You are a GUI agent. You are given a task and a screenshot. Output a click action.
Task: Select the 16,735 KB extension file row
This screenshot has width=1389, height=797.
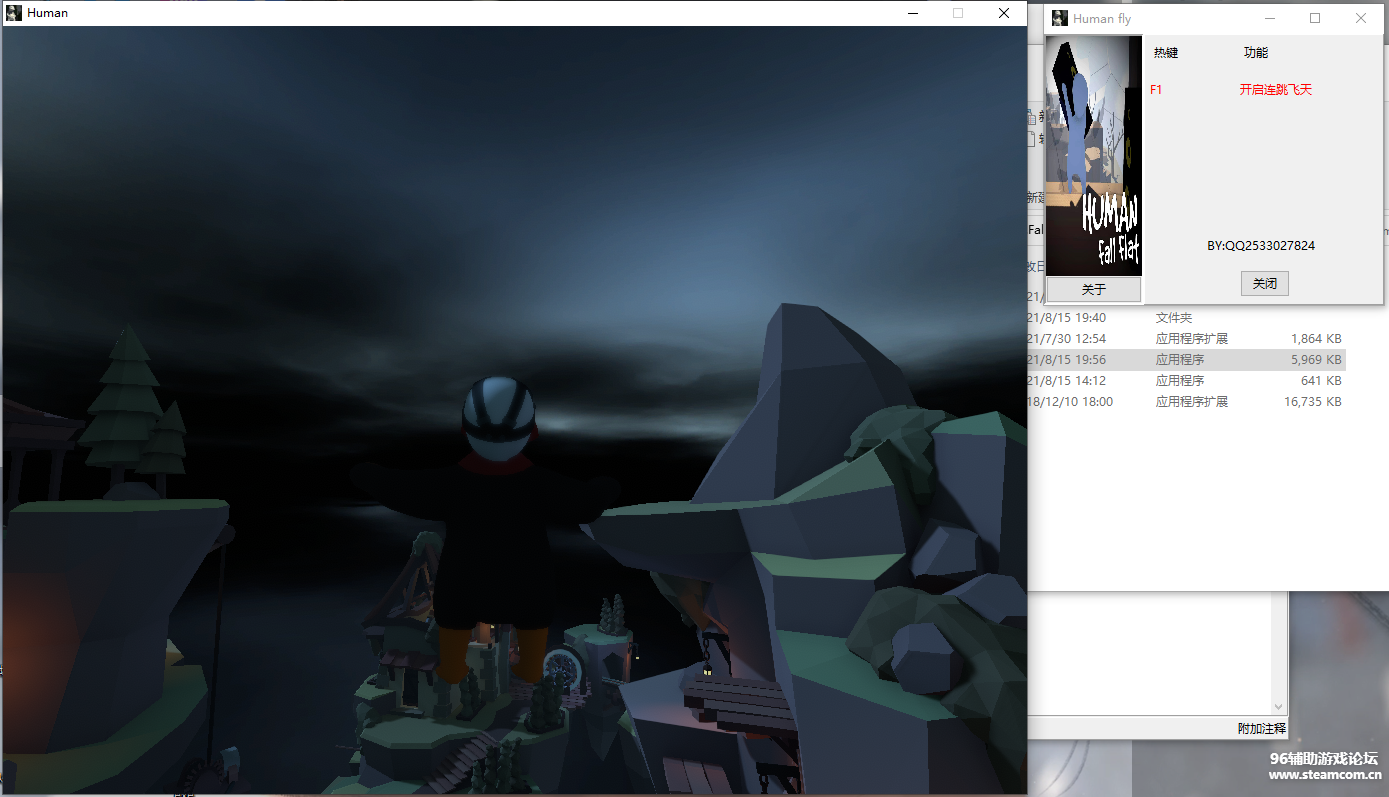(1185, 402)
